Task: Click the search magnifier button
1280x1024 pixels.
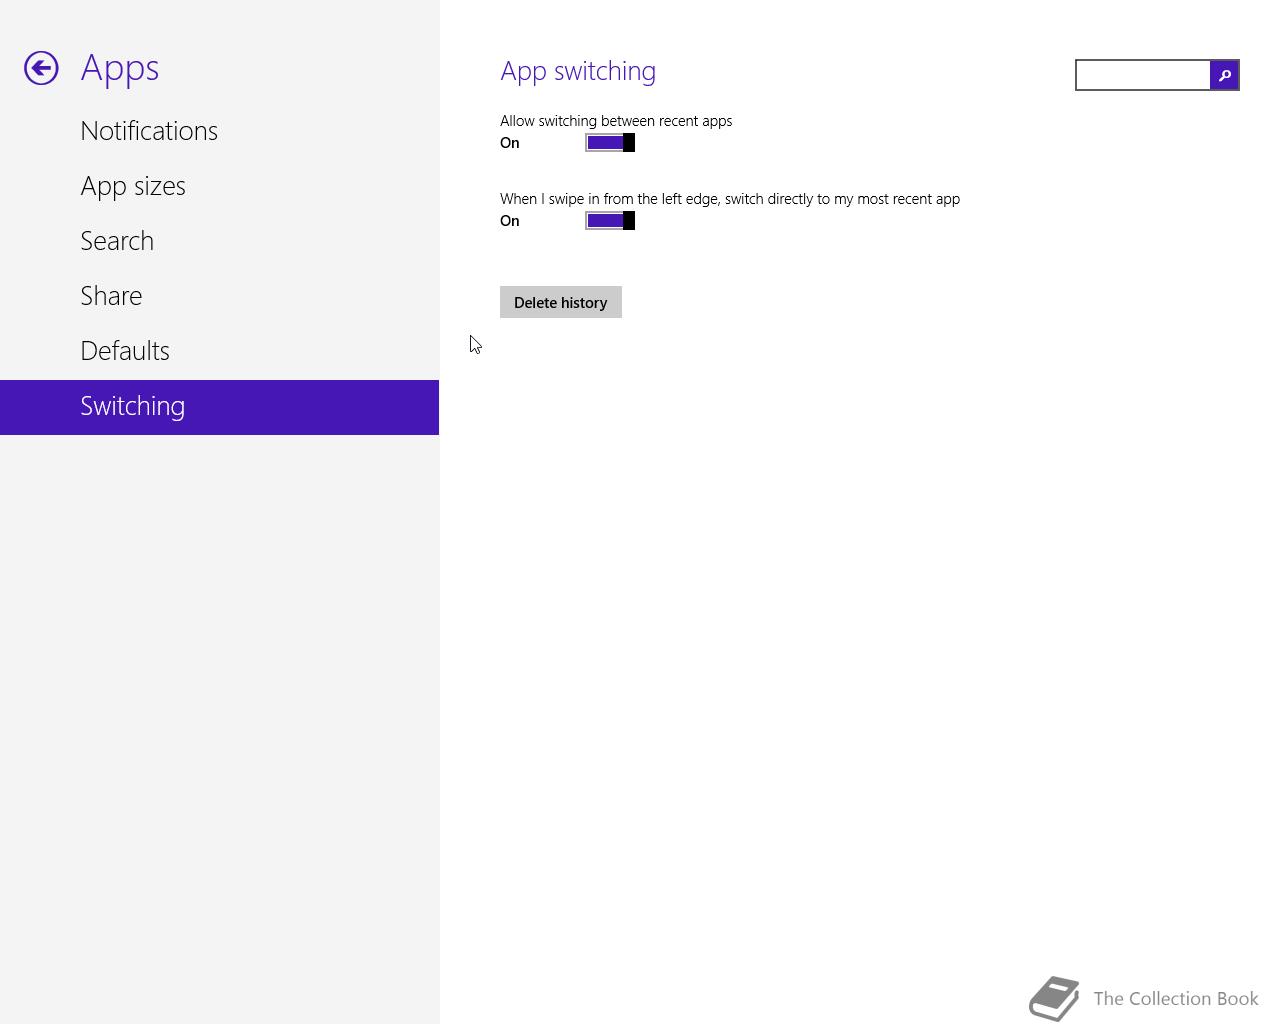Action: click(1224, 75)
